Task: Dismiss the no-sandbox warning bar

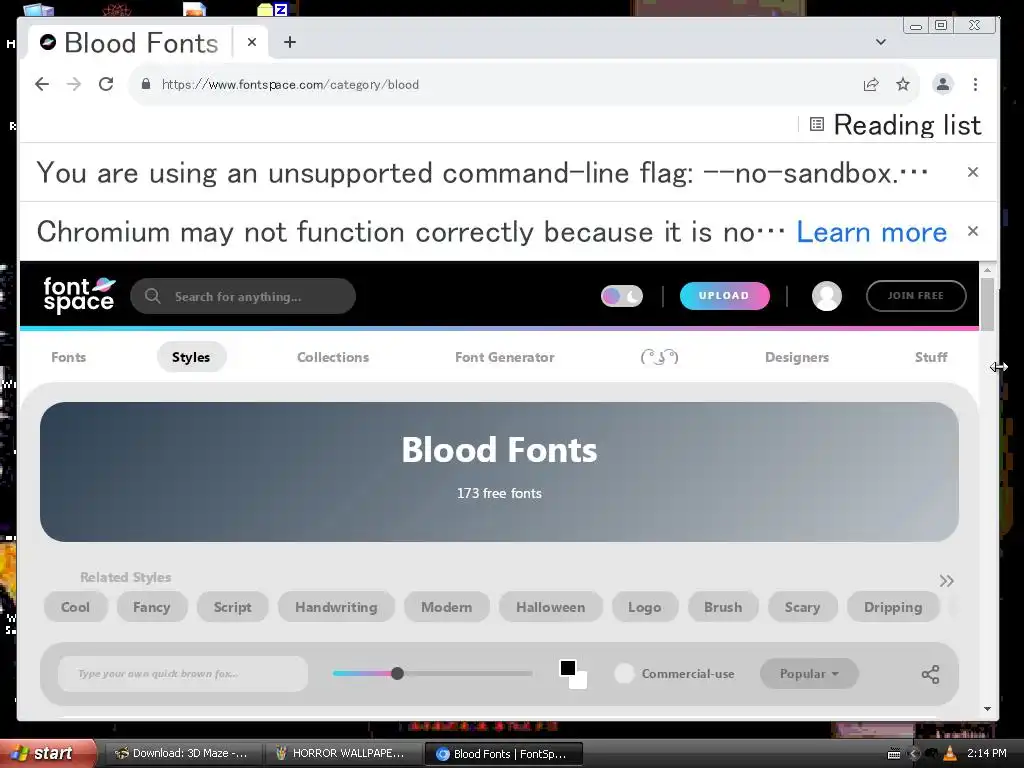Action: coord(972,172)
